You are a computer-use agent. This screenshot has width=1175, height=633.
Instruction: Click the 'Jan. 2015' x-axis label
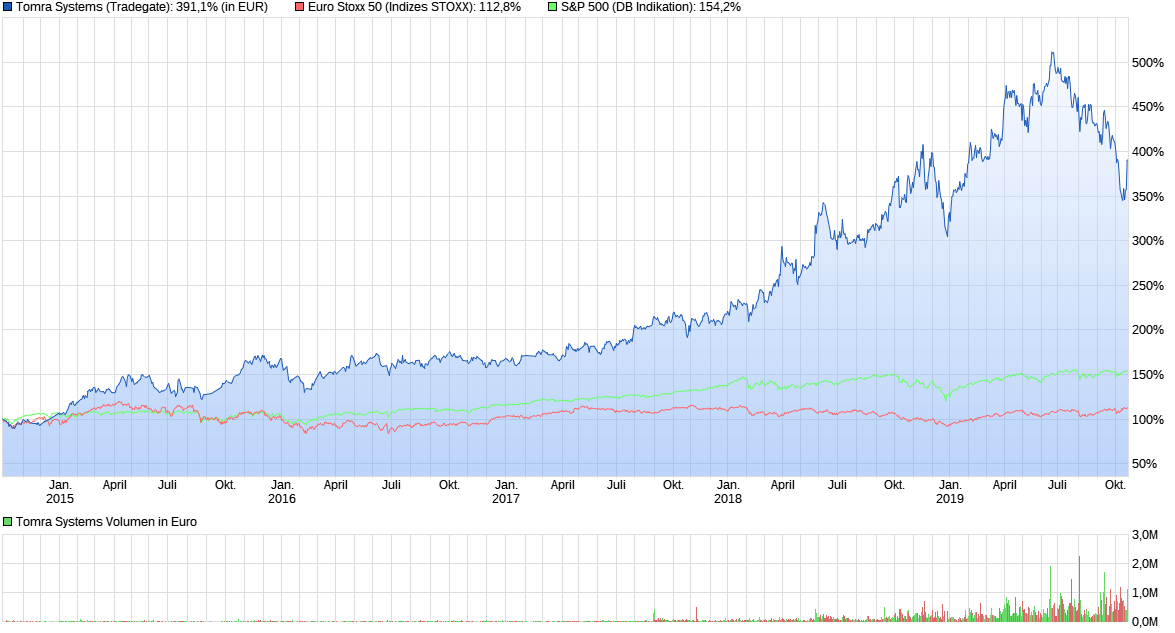coord(60,491)
